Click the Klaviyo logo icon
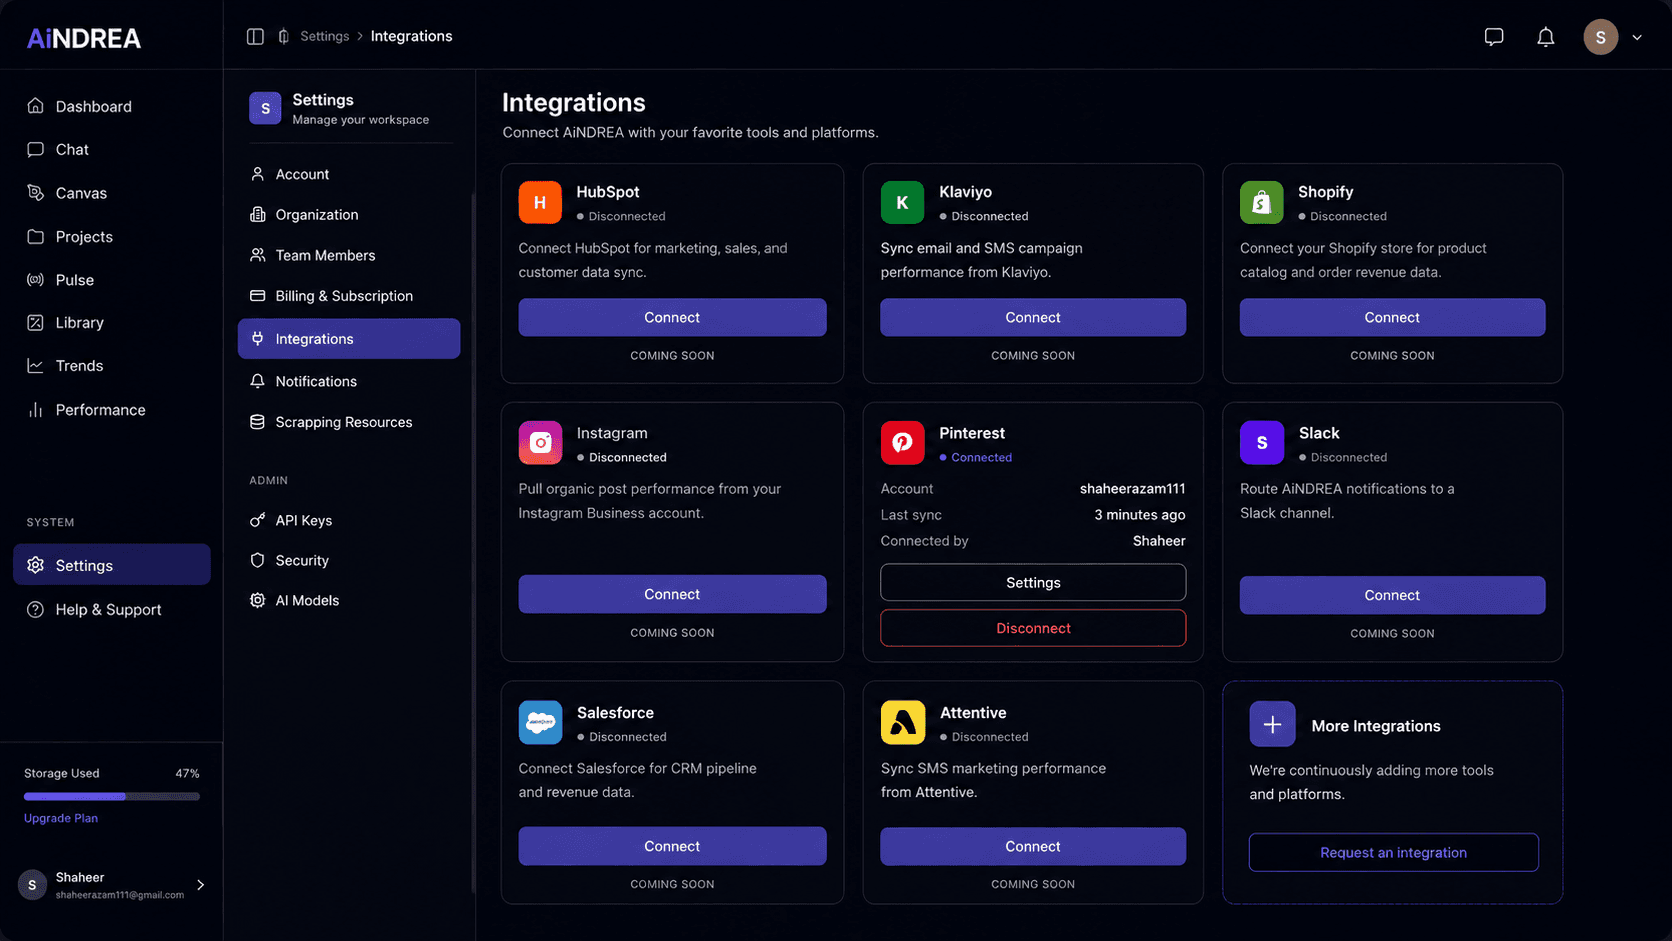Image resolution: width=1672 pixels, height=941 pixels. tap(902, 202)
